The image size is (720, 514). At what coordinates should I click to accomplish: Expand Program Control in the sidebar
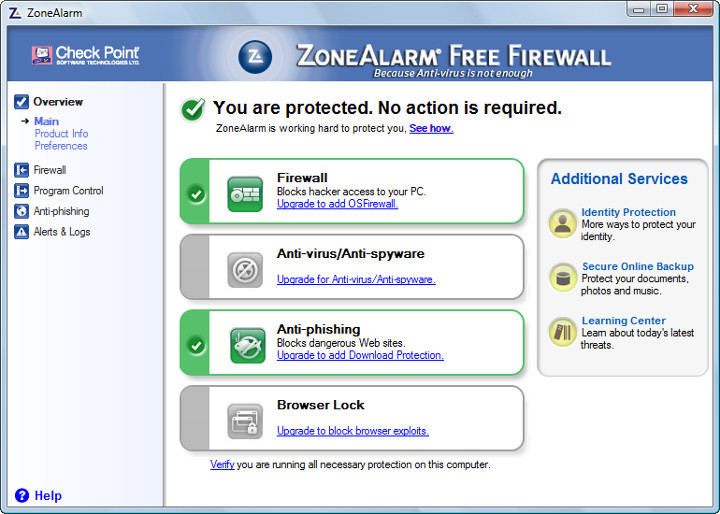click(x=68, y=191)
